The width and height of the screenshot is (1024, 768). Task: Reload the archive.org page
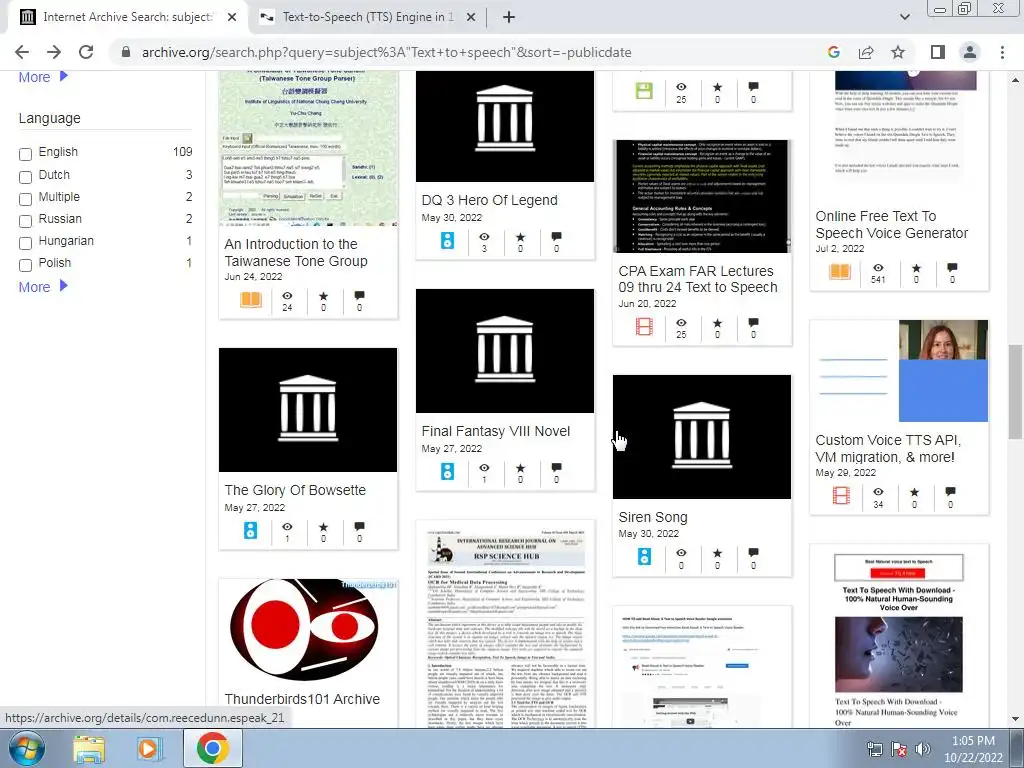pyautogui.click(x=86, y=52)
